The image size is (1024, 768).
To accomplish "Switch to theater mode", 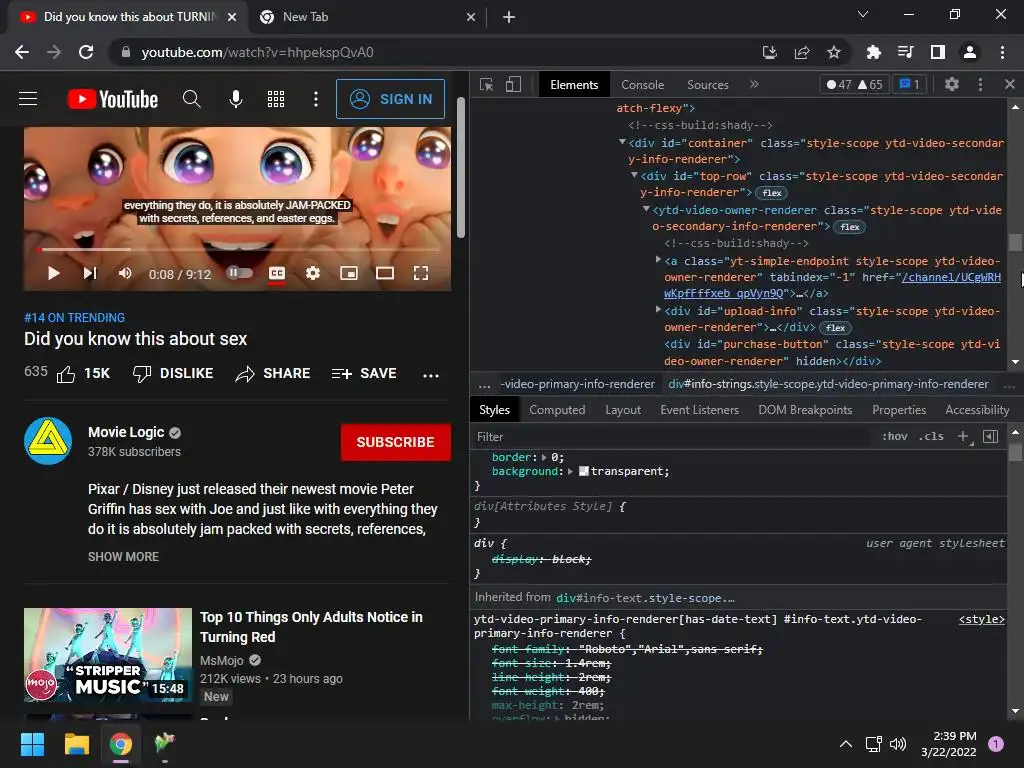I will tap(385, 273).
